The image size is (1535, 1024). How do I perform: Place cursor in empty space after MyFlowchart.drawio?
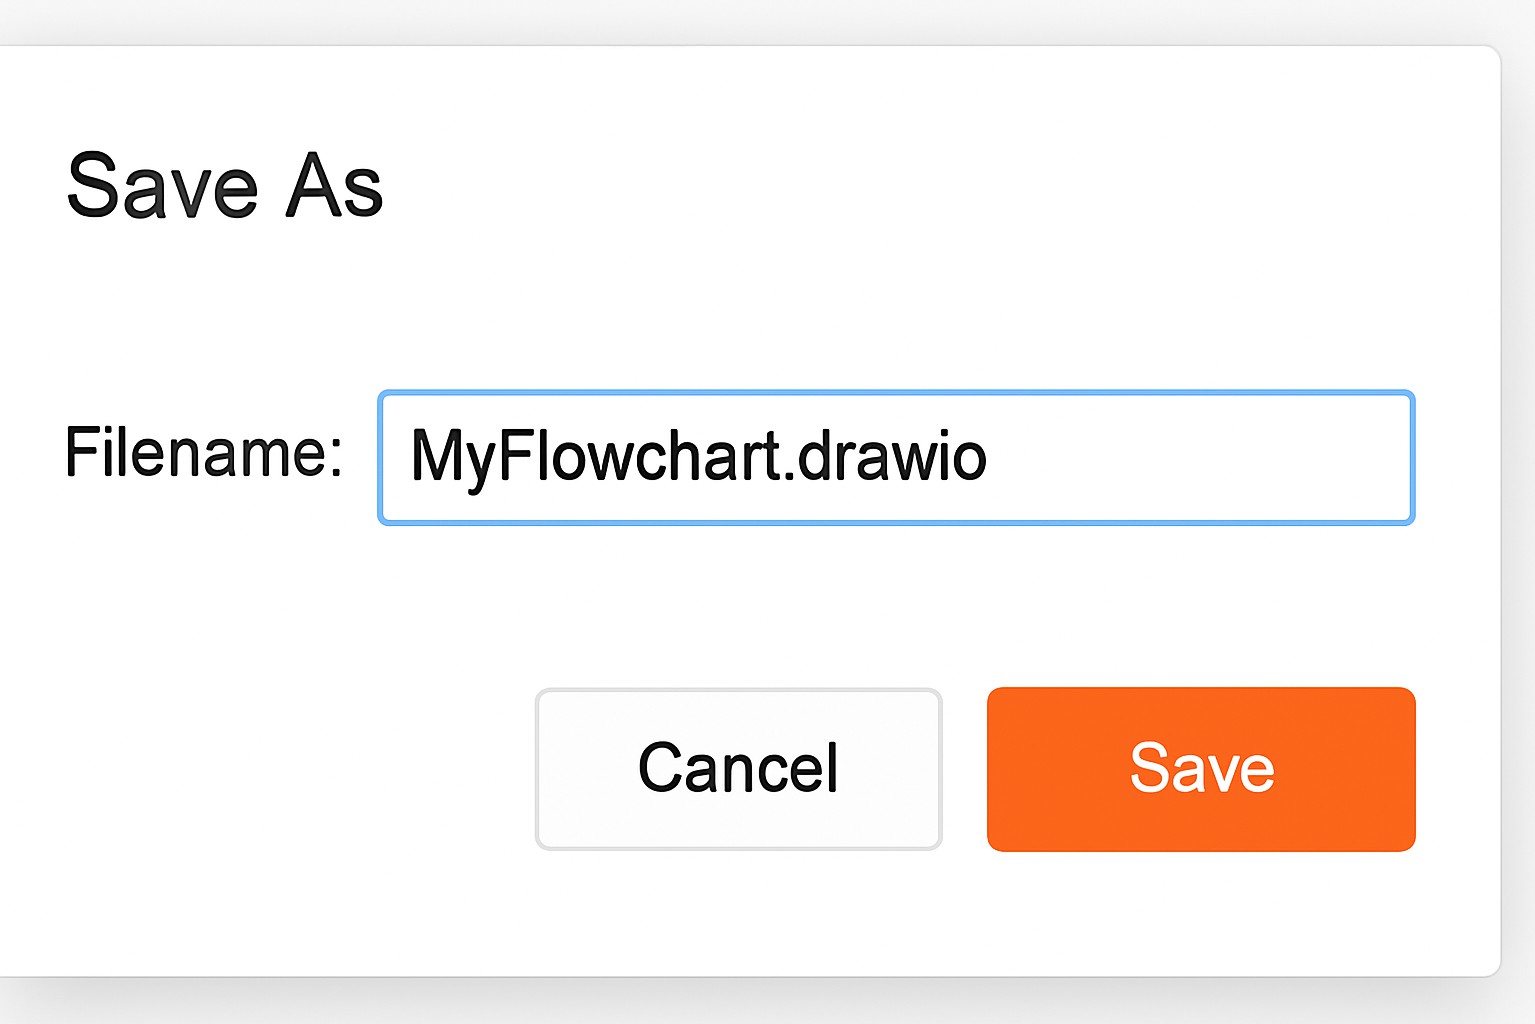coord(1200,457)
